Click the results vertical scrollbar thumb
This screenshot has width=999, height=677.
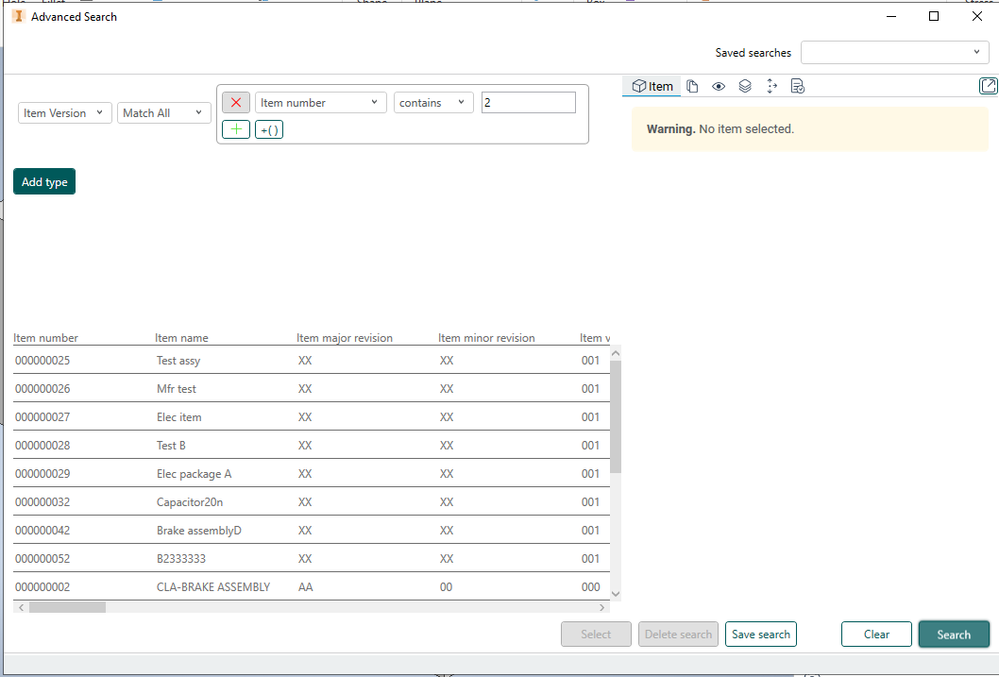[x=615, y=417]
